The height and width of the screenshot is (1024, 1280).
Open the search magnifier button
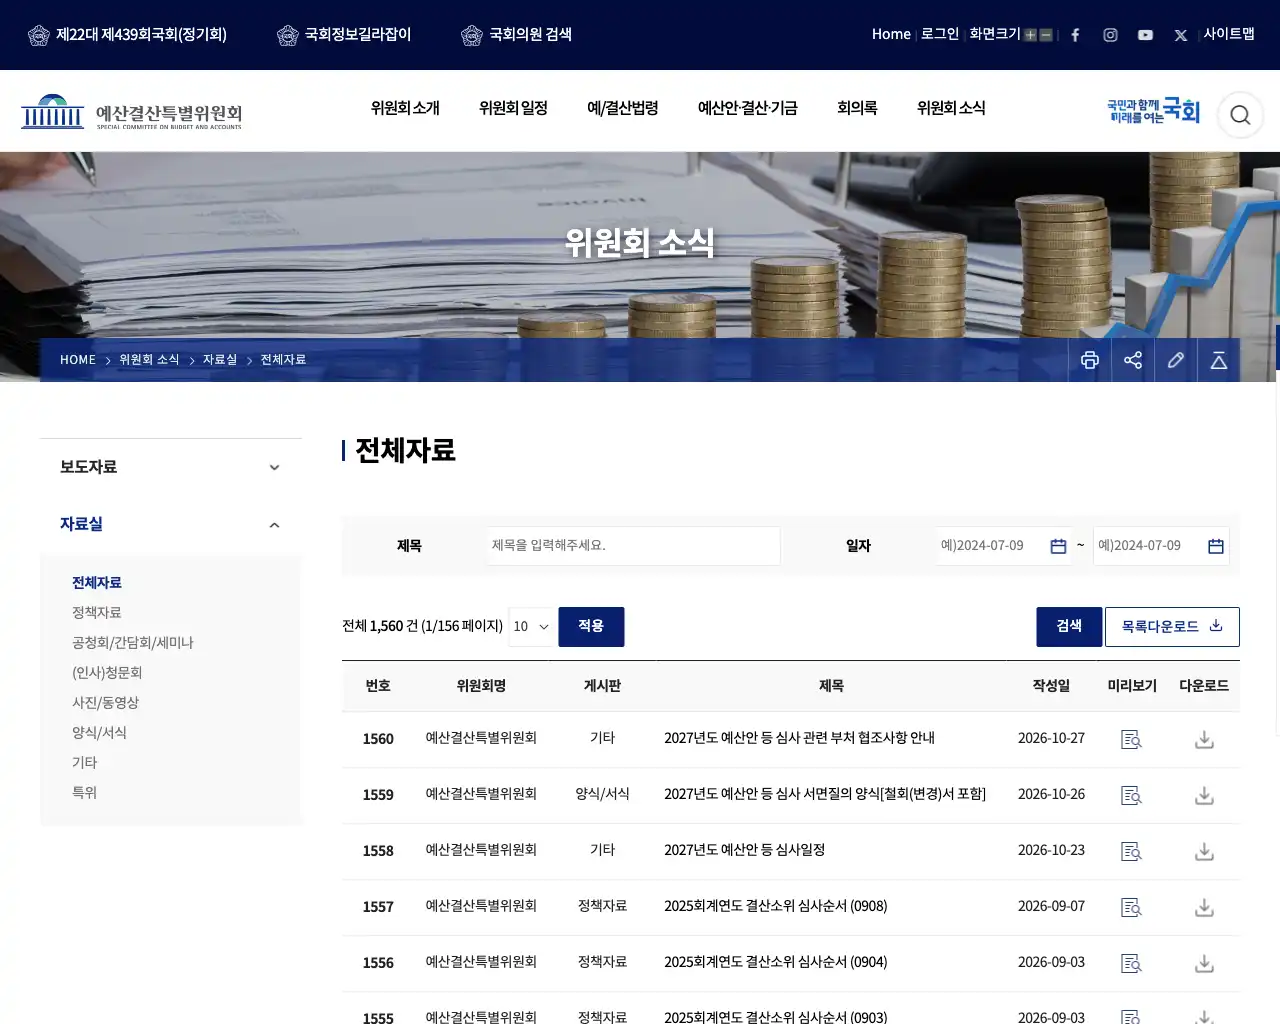pyautogui.click(x=1240, y=115)
